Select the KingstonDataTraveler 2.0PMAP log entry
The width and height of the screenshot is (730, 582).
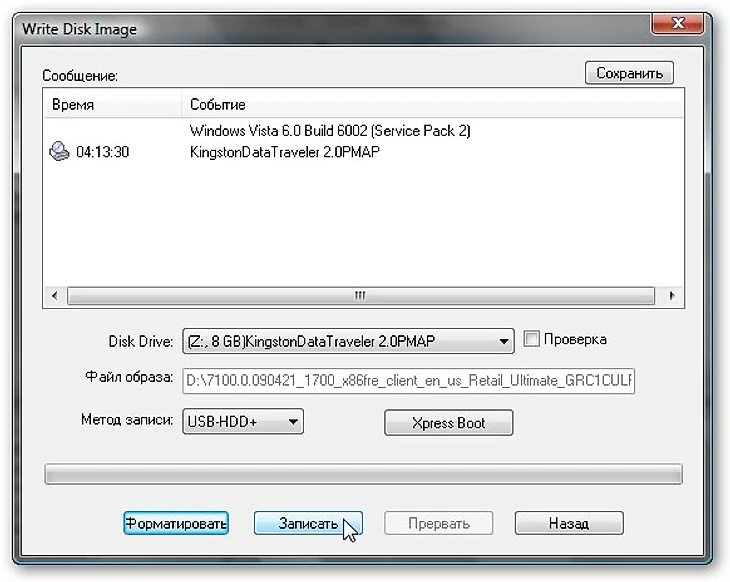(x=284, y=152)
